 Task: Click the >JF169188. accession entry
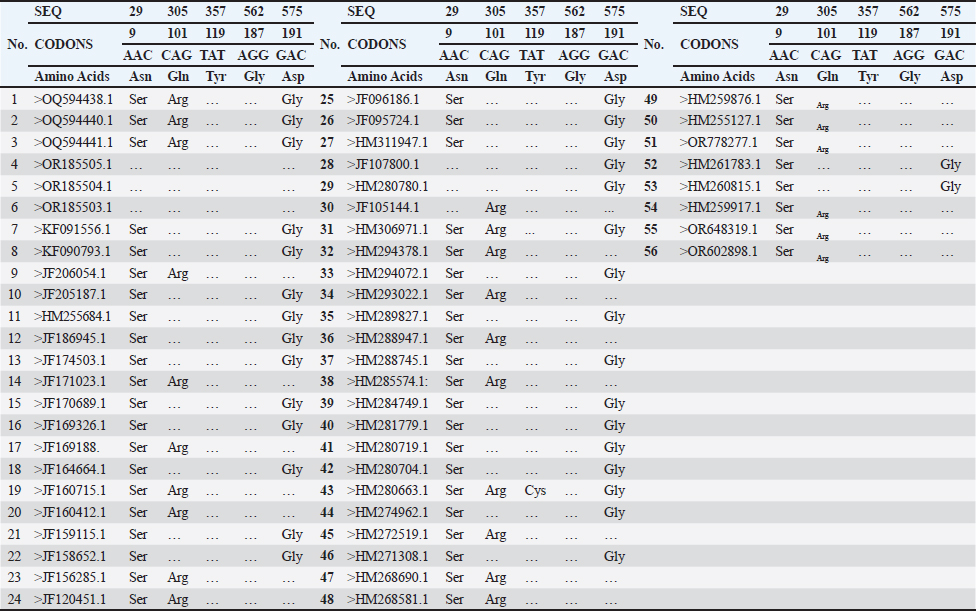(68, 447)
